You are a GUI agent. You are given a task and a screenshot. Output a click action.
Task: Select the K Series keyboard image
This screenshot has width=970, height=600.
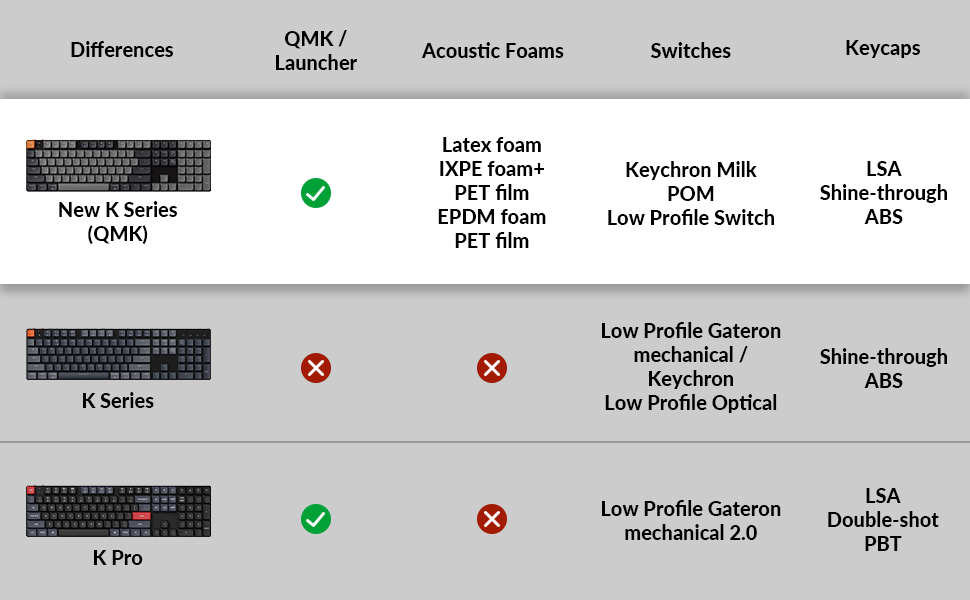coord(118,354)
